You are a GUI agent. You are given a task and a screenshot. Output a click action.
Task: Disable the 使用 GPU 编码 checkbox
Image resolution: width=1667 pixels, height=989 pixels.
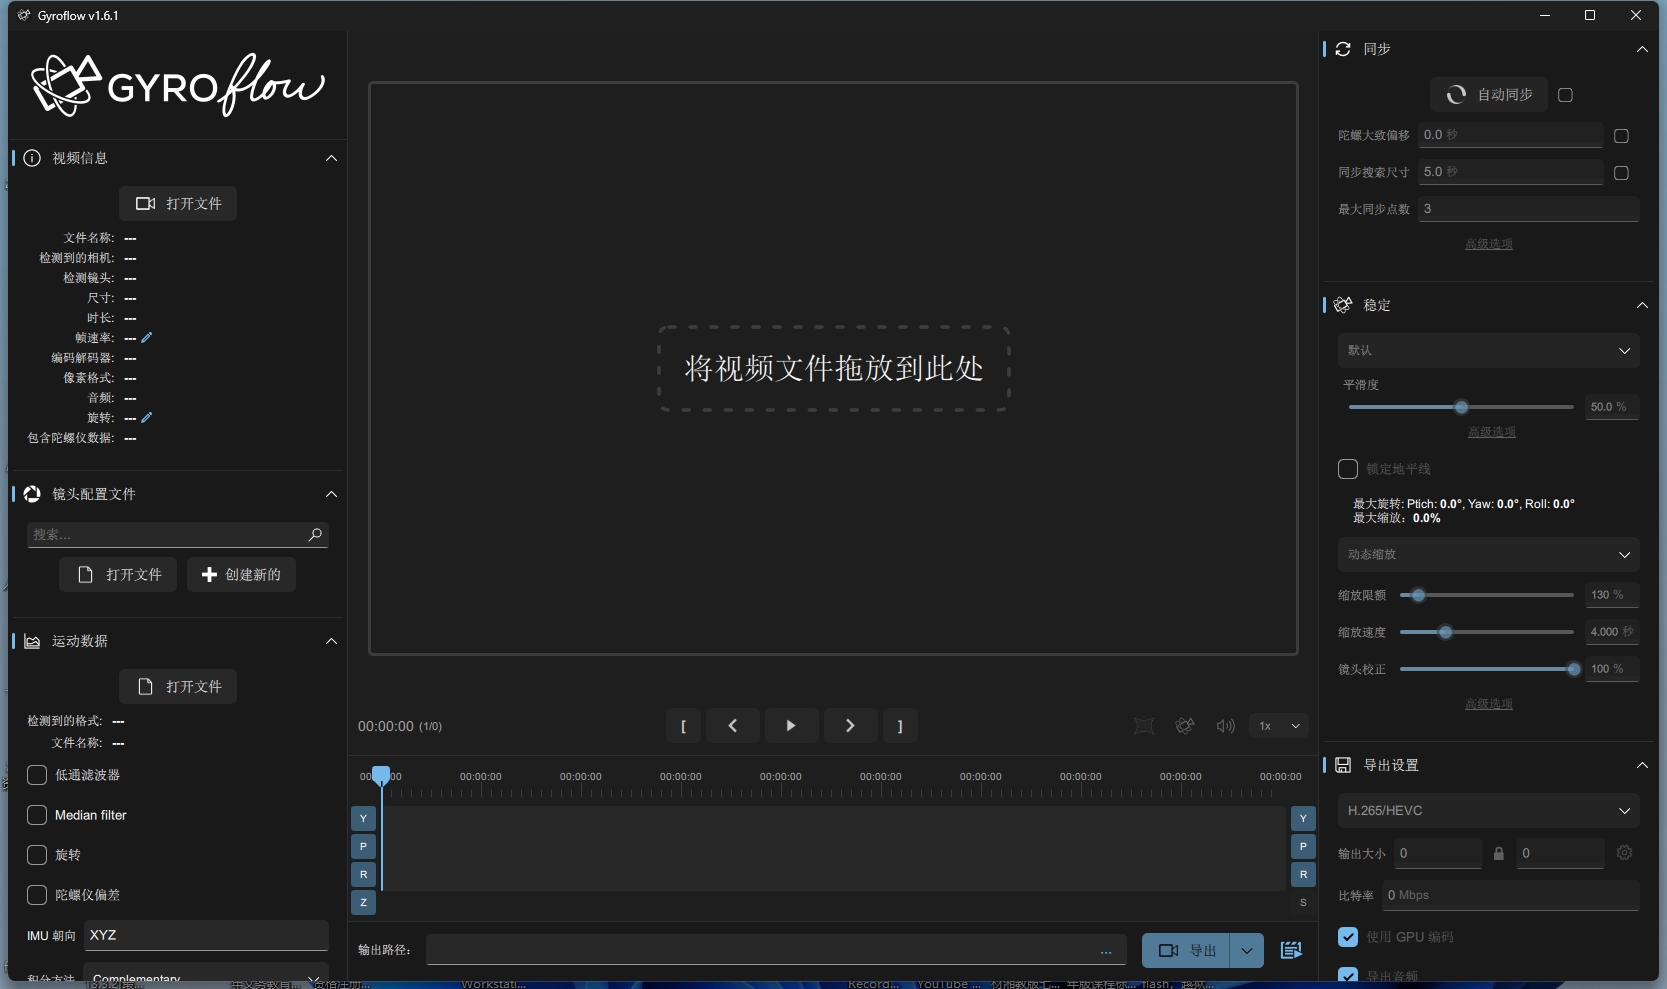point(1347,937)
